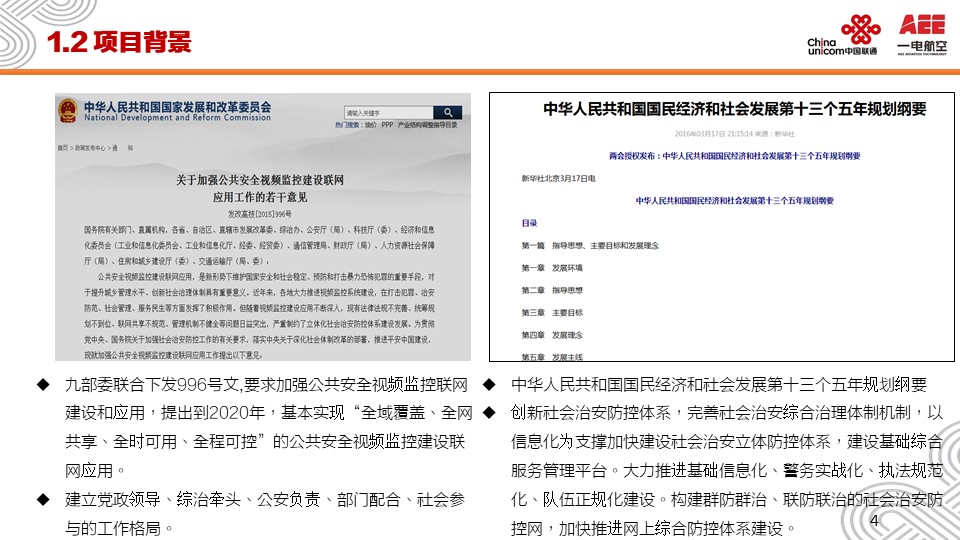Click the bullet paragraph starting 九部委联合下发996号文

pos(268,427)
